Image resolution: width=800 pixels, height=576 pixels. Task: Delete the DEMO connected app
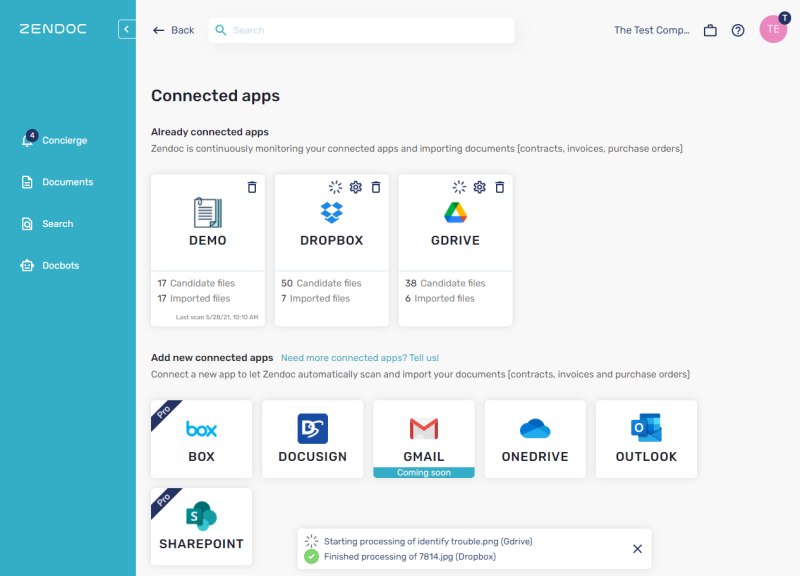(x=252, y=187)
